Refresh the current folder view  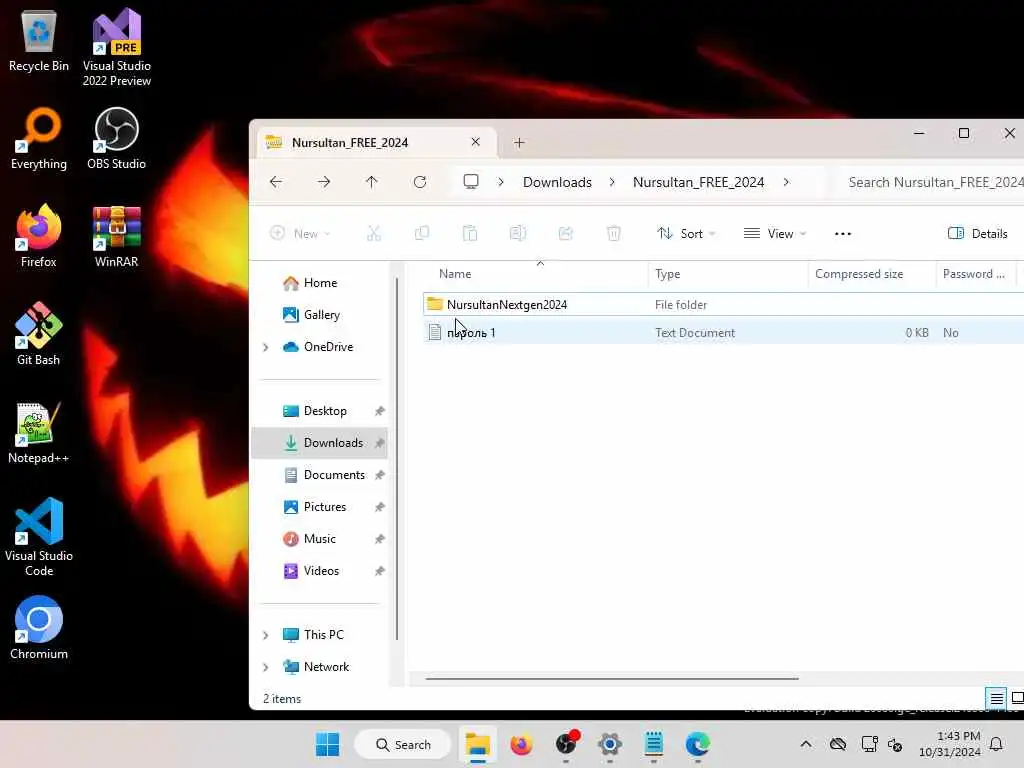(x=420, y=182)
